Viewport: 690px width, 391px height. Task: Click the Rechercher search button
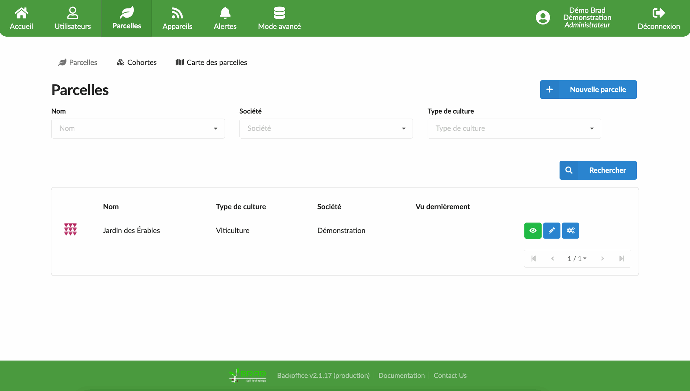point(598,170)
